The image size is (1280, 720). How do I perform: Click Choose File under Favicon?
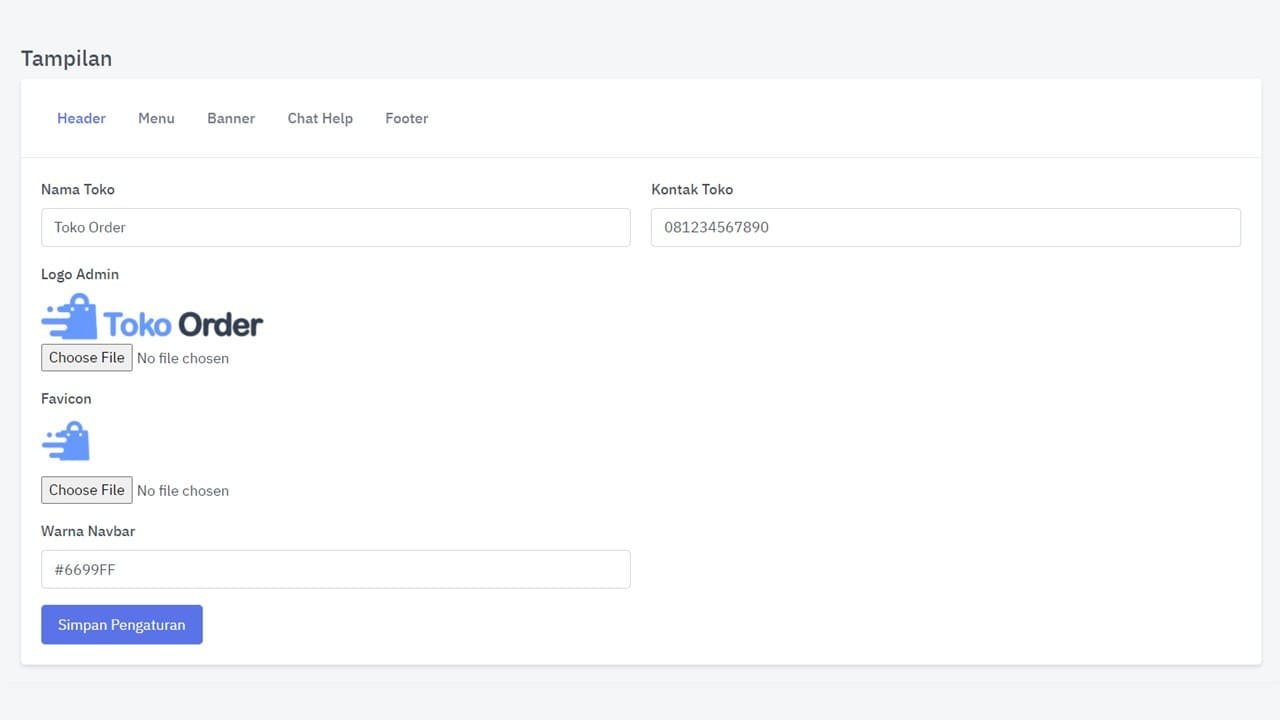[87, 490]
